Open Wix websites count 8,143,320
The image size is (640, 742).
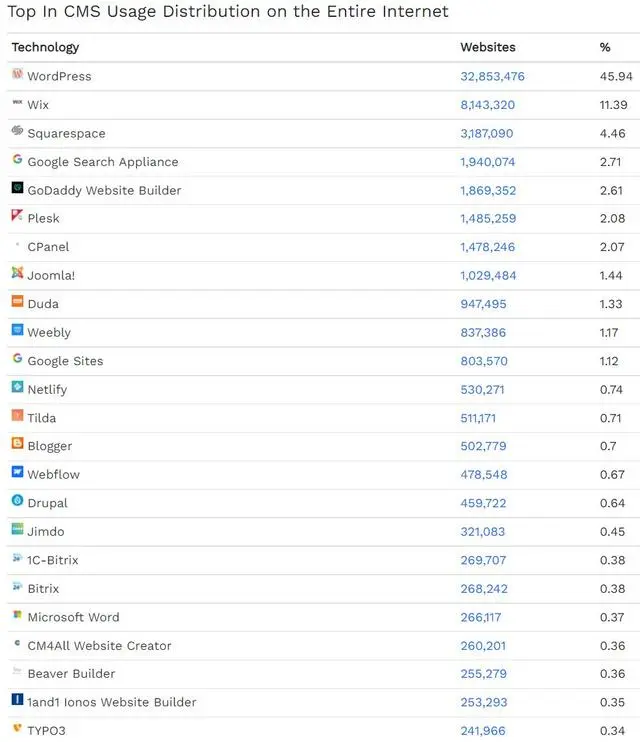pyautogui.click(x=488, y=105)
